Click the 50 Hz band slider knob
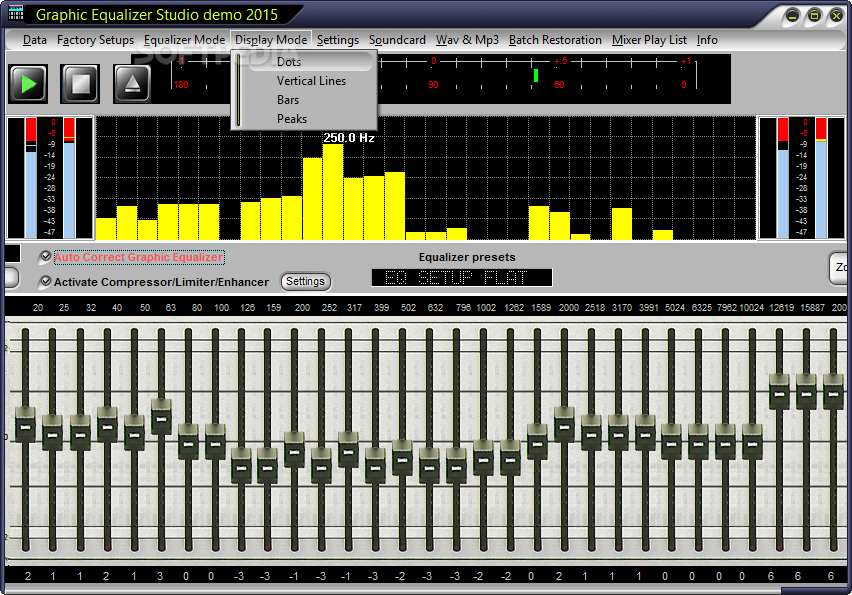The image size is (852, 595). 134,433
